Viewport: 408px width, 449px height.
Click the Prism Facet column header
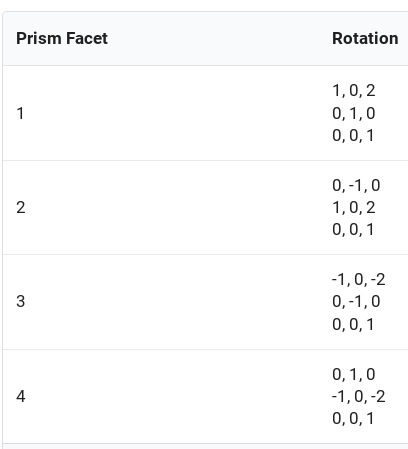62,38
